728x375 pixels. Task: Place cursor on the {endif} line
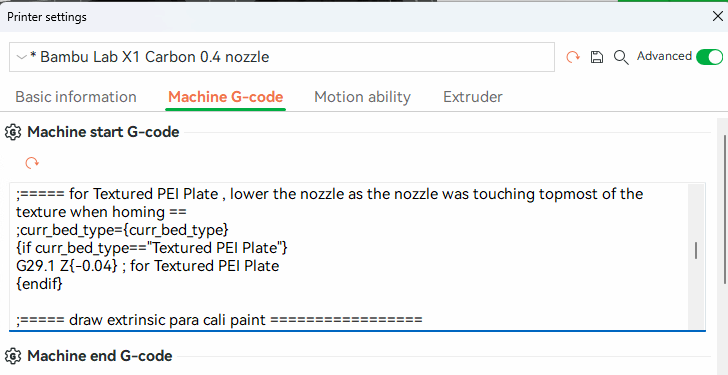(x=39, y=284)
